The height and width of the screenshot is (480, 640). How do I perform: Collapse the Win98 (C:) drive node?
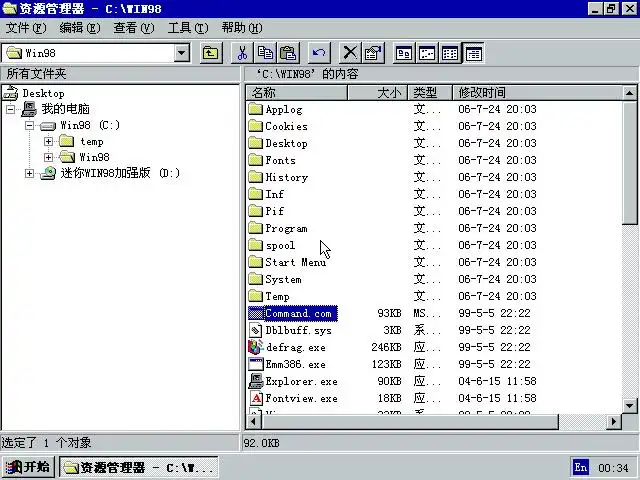click(x=29, y=125)
